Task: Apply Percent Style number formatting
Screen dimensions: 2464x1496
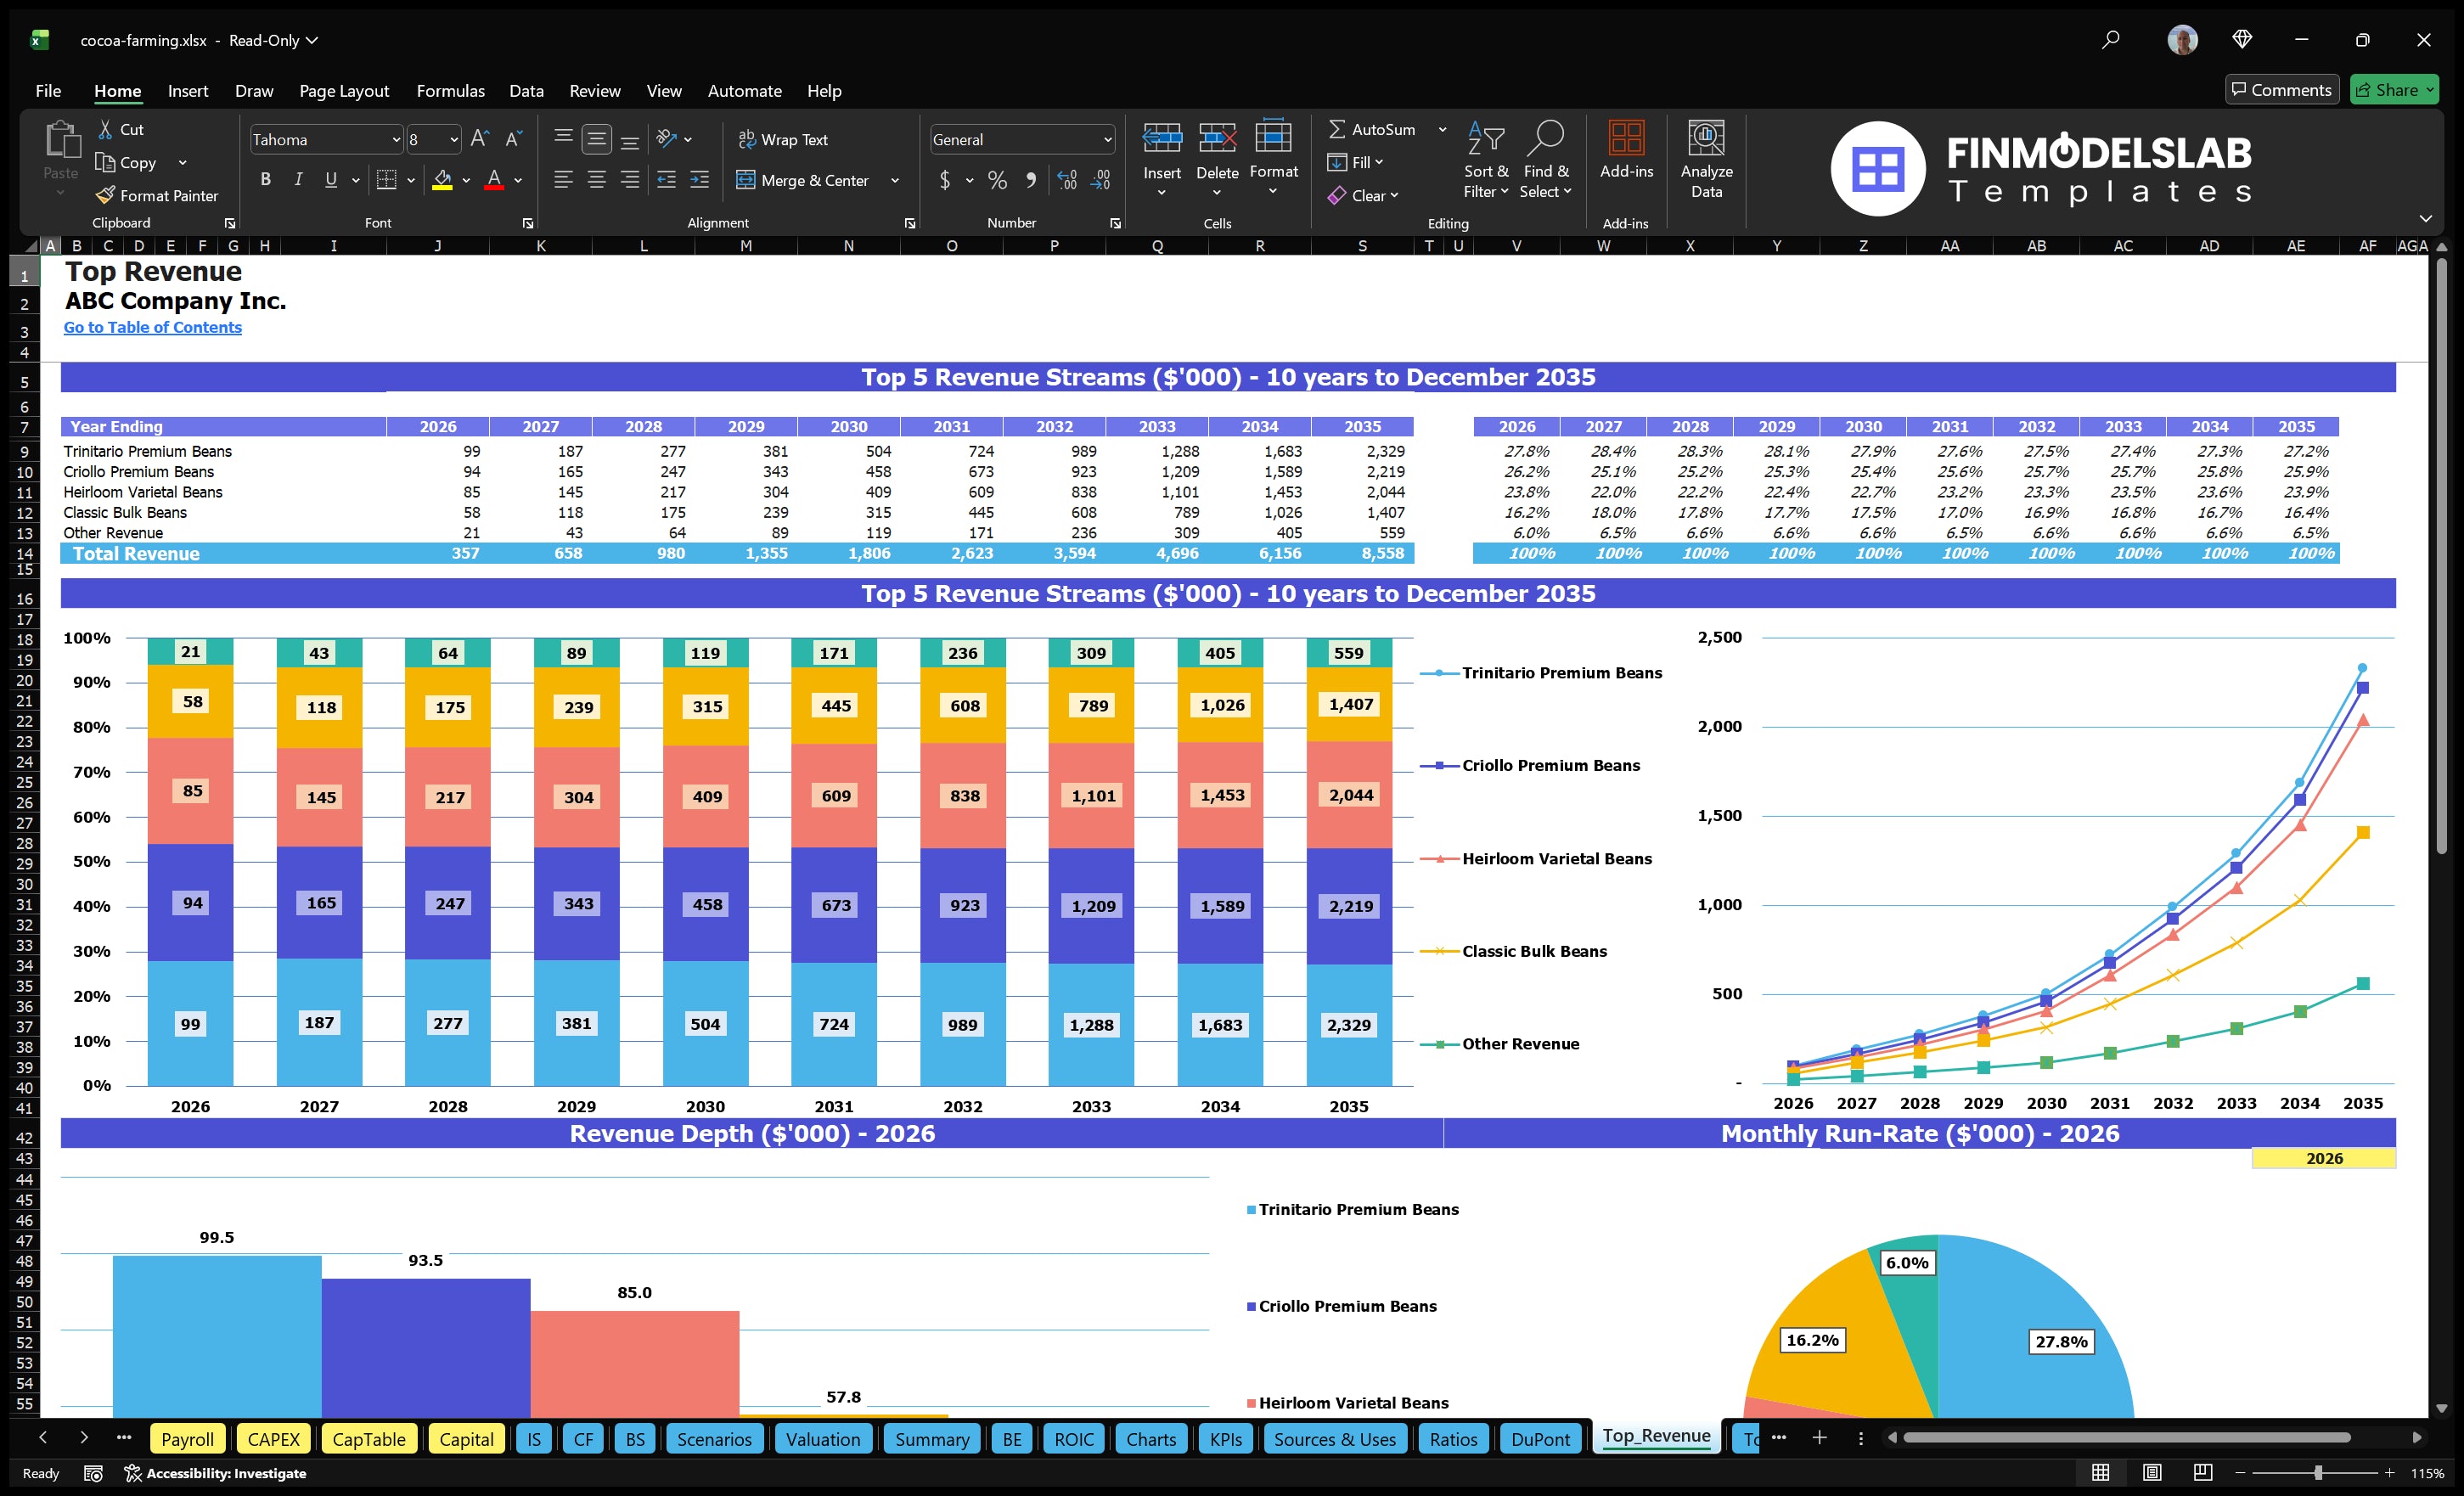Action: point(996,181)
